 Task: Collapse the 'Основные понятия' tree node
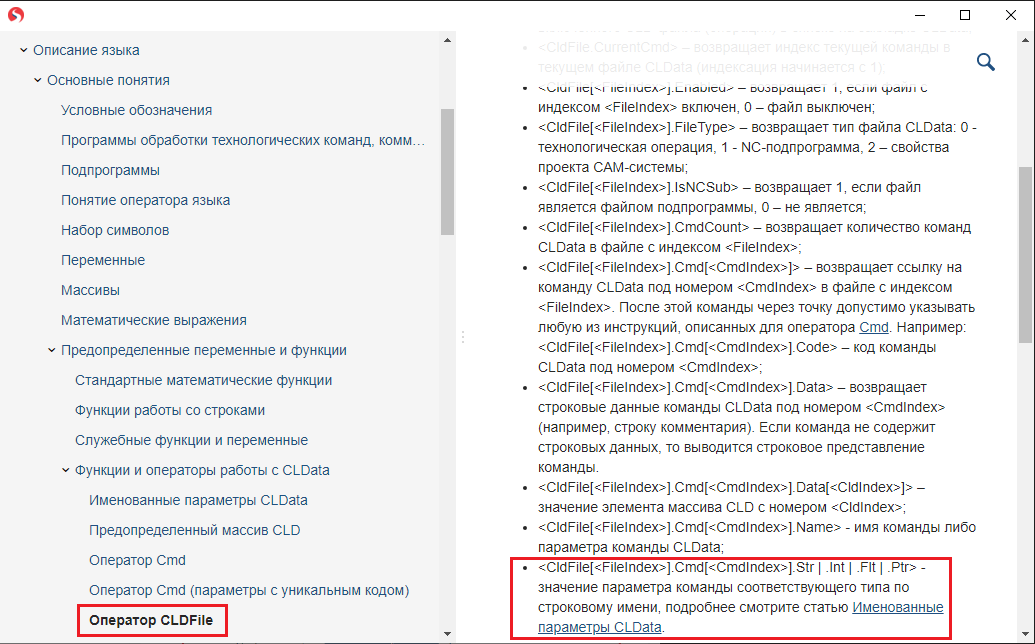pyautogui.click(x=37, y=80)
